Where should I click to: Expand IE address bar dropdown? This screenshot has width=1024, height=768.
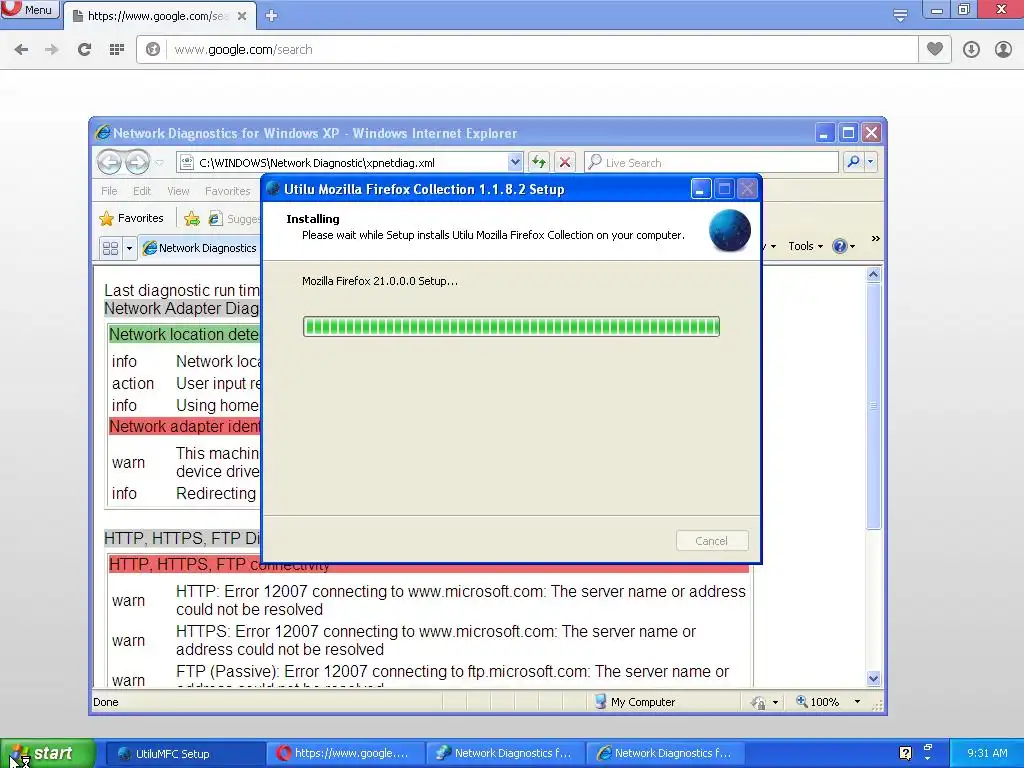tap(515, 162)
